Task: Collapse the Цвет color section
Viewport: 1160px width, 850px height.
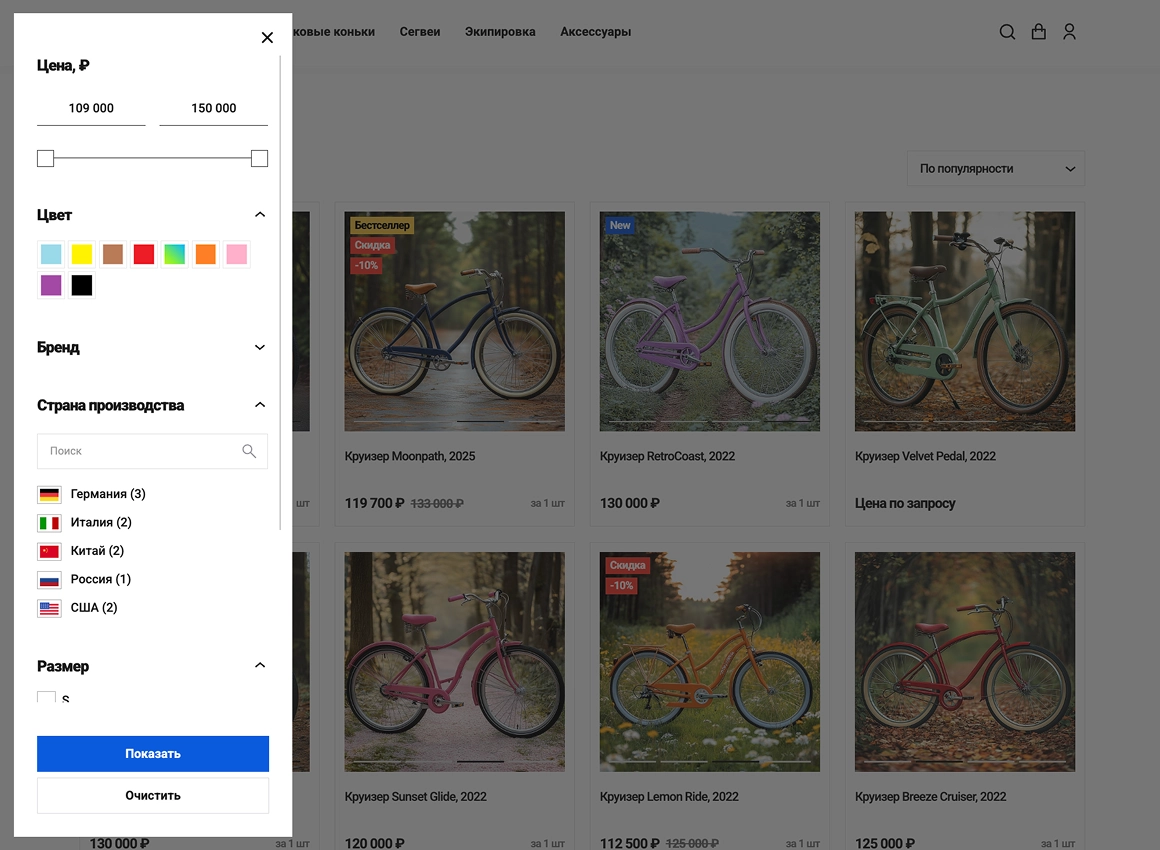Action: (x=260, y=215)
